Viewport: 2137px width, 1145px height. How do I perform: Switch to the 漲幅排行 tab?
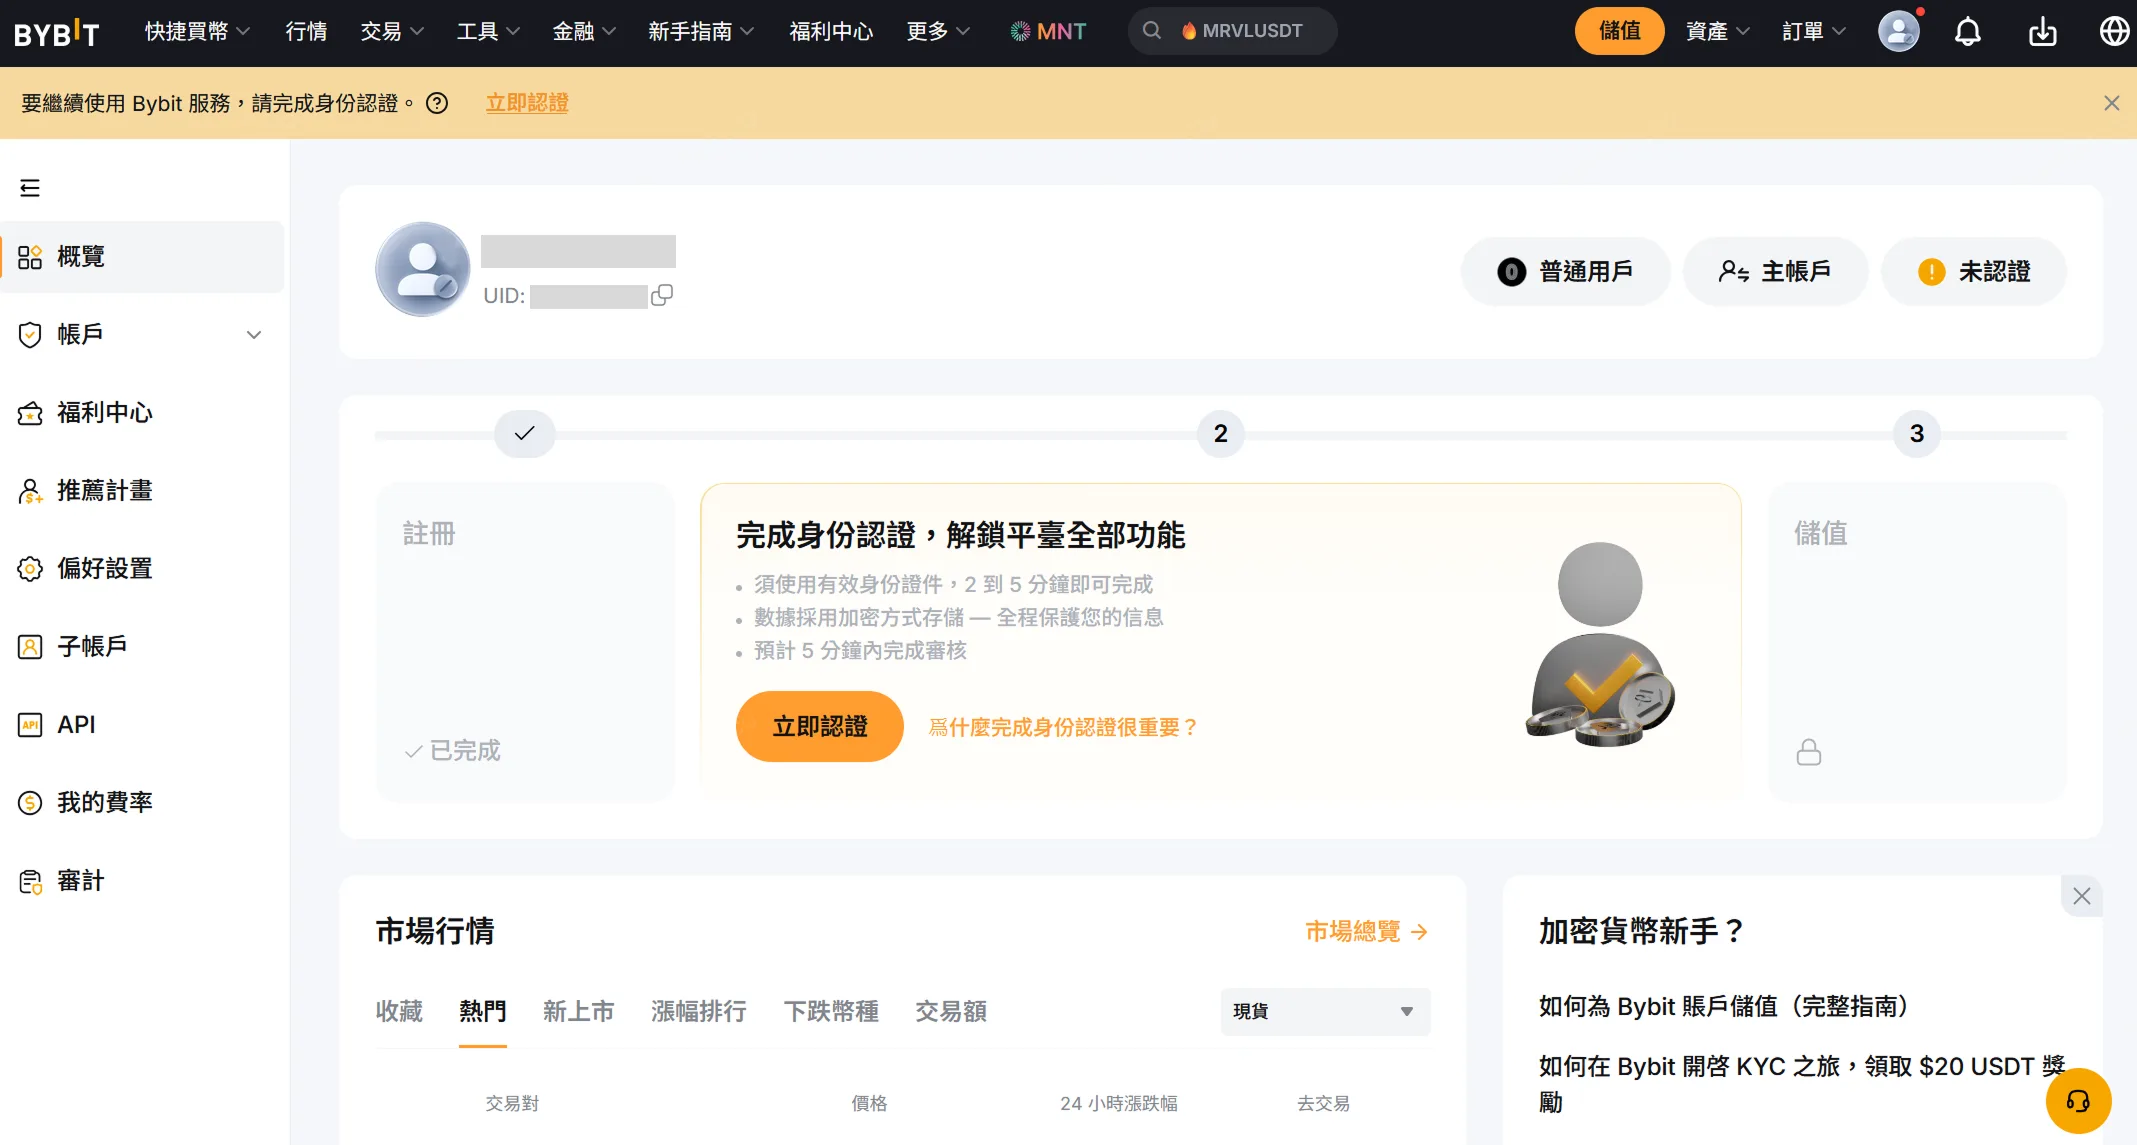click(x=698, y=1012)
